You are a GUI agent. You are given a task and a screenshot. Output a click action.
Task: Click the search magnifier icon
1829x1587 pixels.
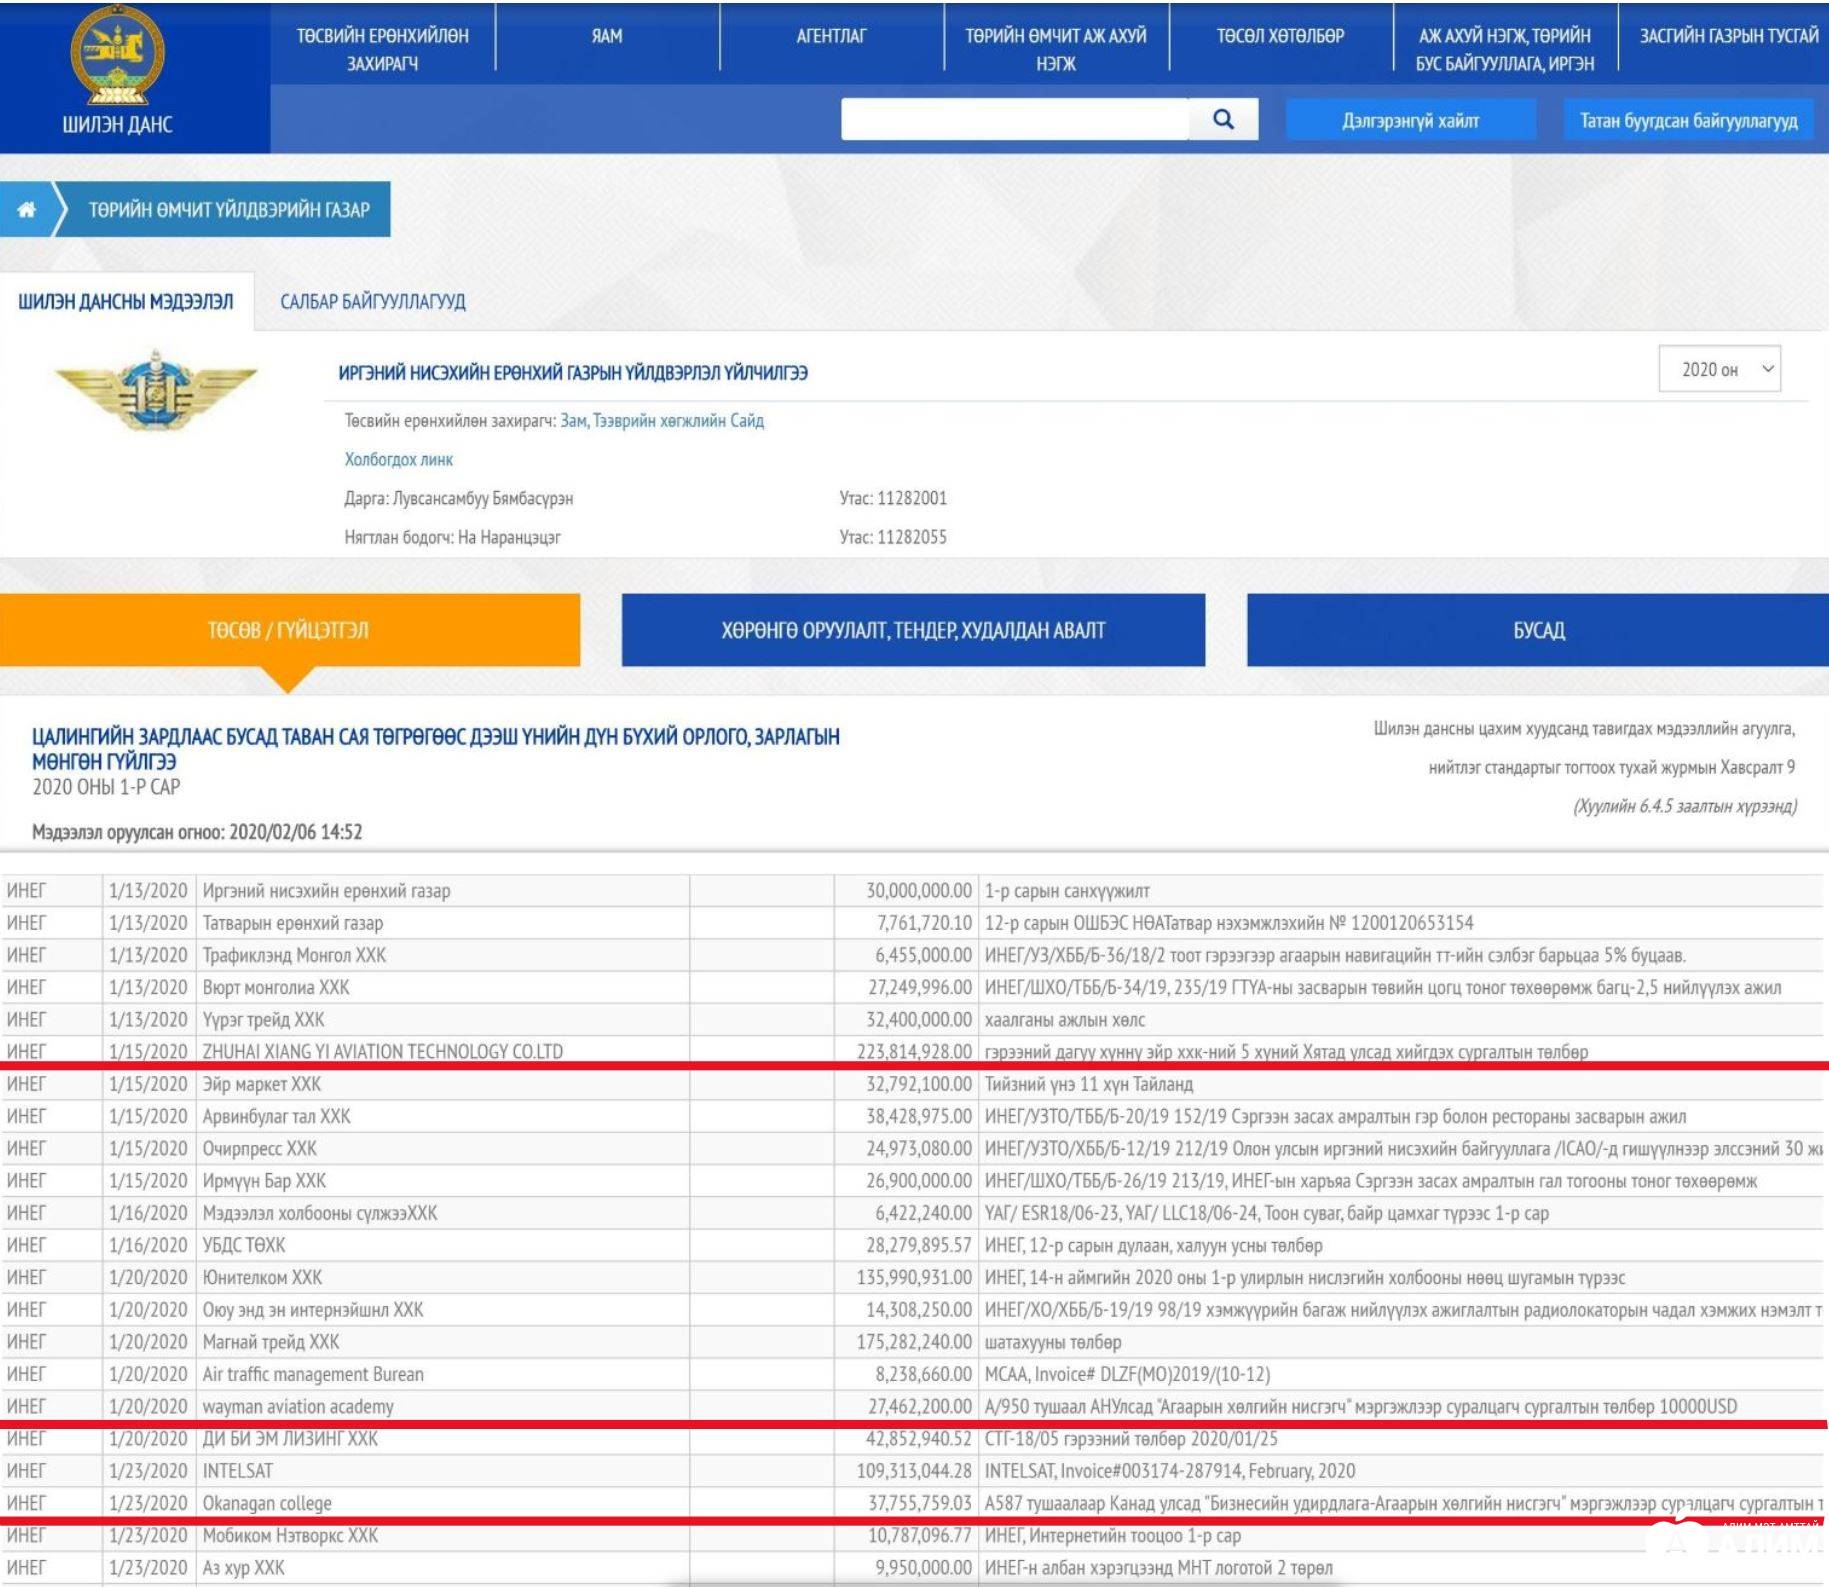[x=1223, y=120]
